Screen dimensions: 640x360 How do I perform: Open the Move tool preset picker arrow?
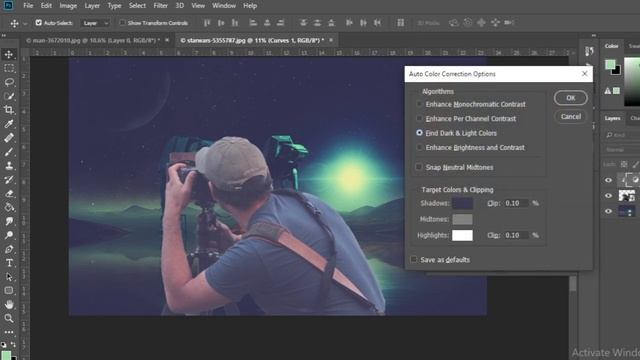pos(25,23)
